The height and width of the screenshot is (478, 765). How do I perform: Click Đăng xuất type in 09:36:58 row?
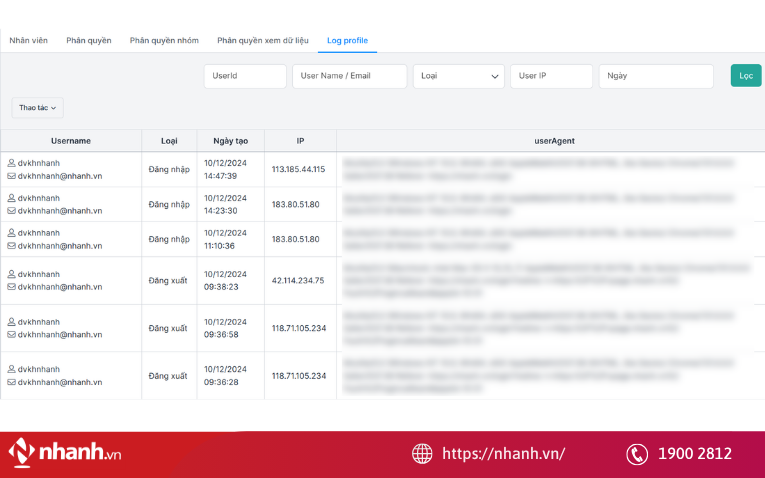(x=168, y=328)
